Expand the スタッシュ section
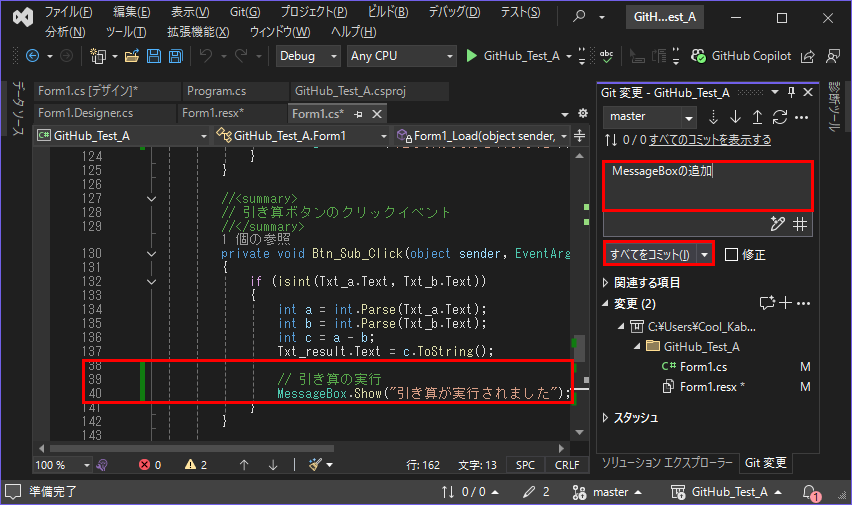This screenshot has width=852, height=505. [606, 417]
